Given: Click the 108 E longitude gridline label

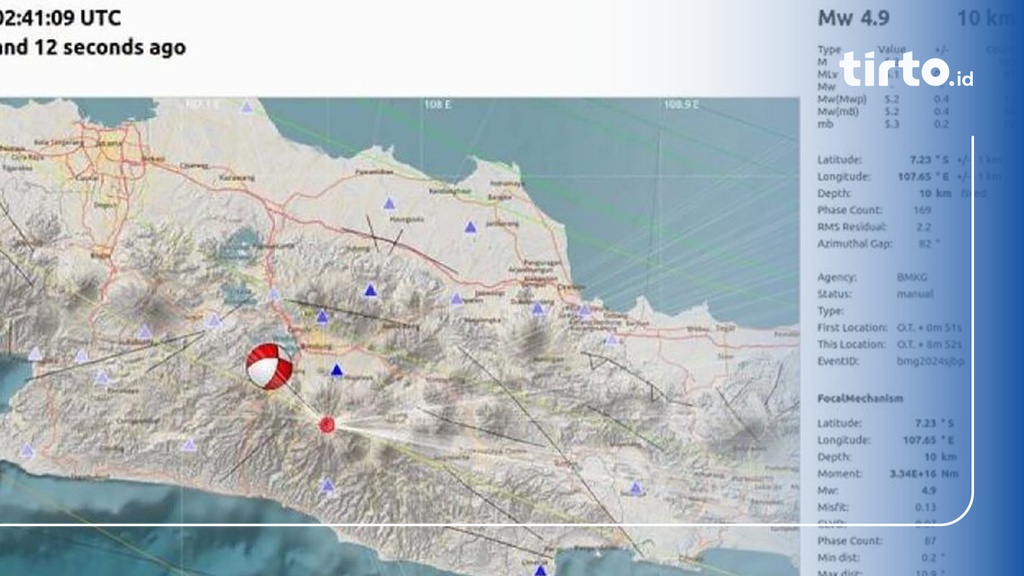Looking at the screenshot, I should (x=438, y=103).
